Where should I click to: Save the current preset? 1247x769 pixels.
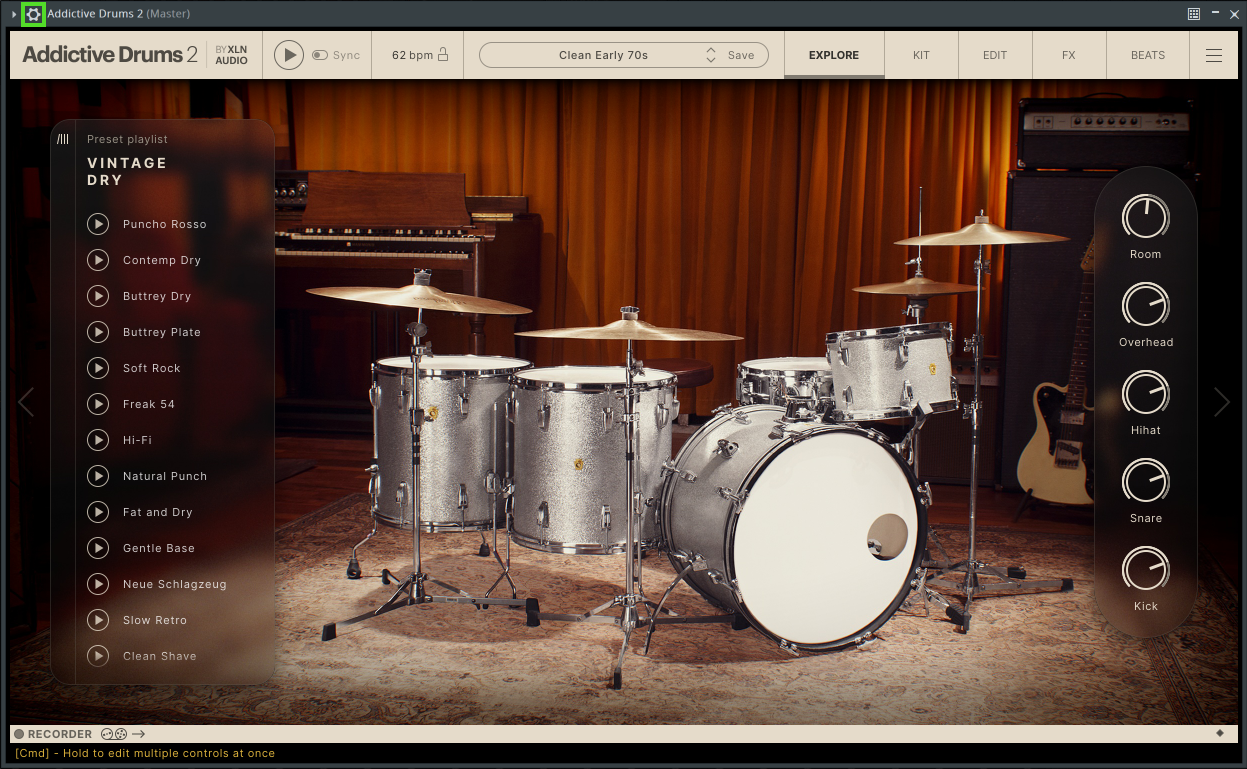point(741,55)
